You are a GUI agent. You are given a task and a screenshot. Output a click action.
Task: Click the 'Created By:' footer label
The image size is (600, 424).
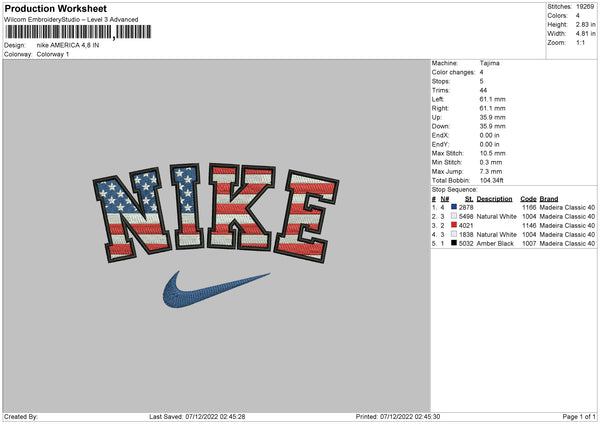coord(21,416)
